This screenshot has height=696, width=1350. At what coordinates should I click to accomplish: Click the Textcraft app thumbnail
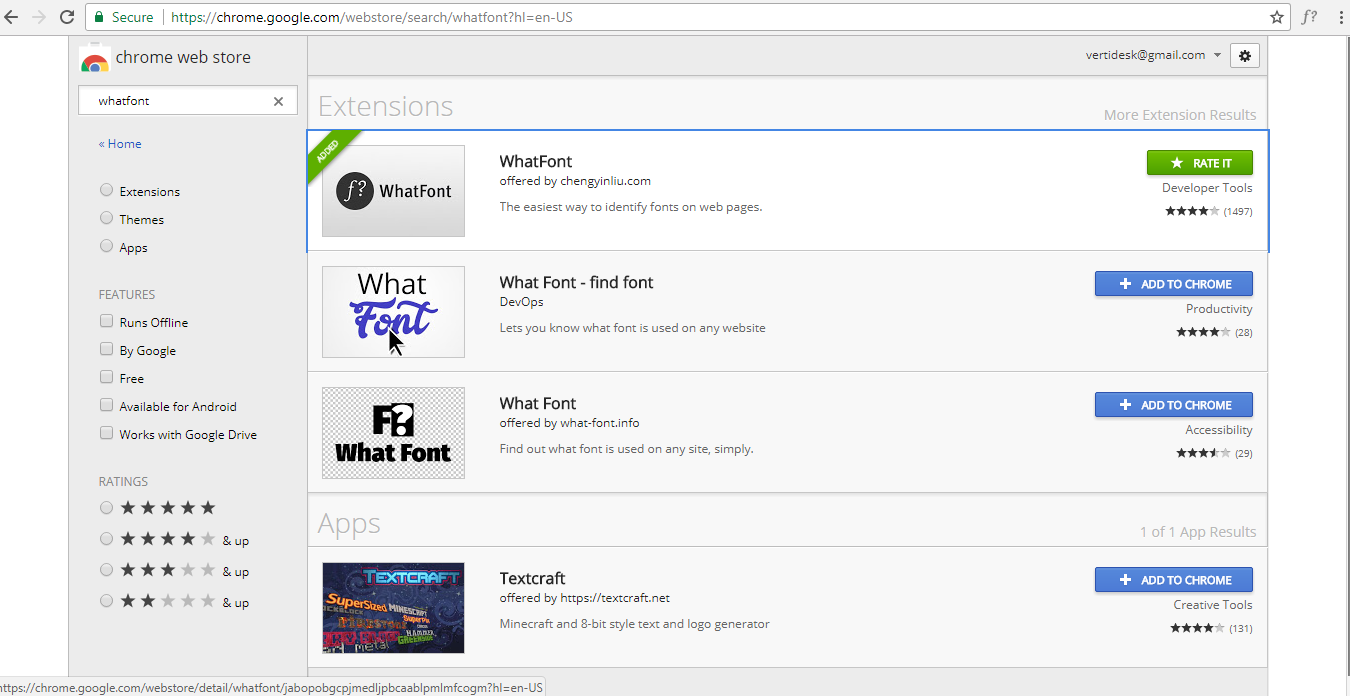coord(393,607)
